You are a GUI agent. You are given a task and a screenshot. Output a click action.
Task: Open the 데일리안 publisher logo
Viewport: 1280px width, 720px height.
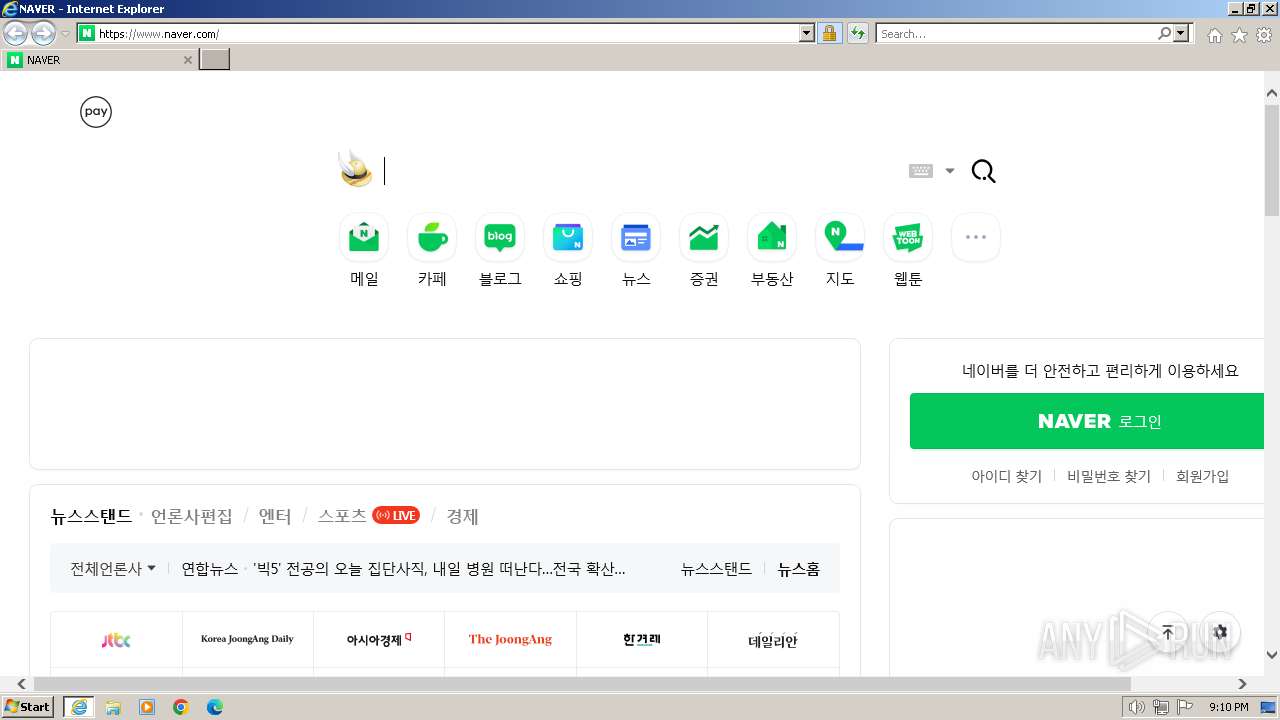click(773, 640)
